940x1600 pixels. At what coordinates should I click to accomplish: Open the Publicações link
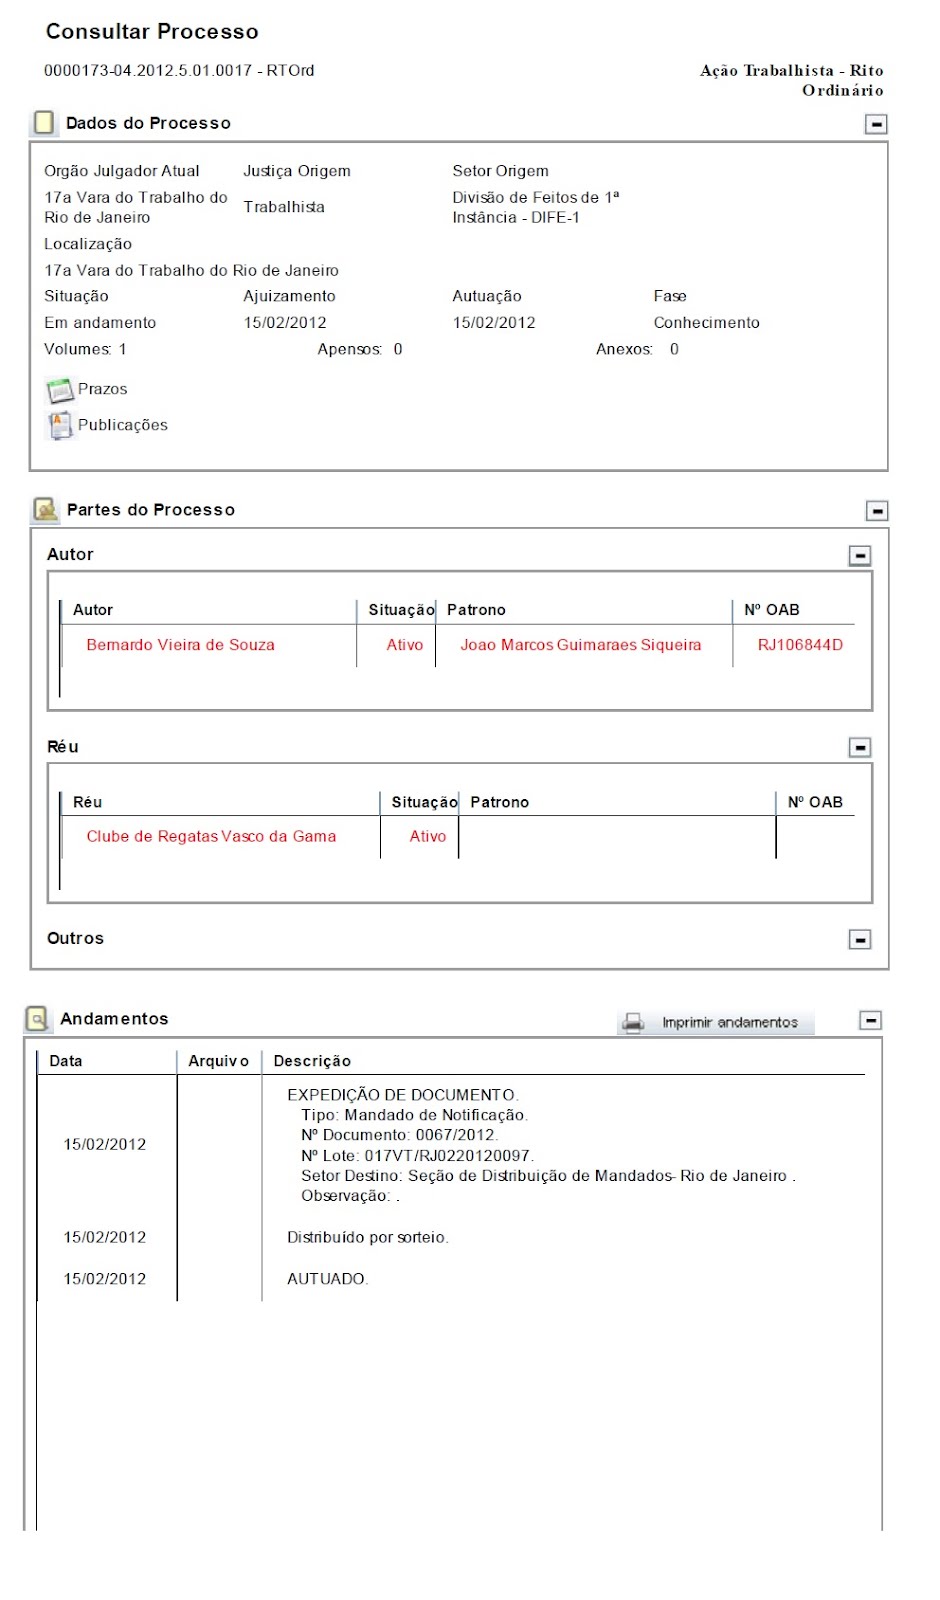coord(123,425)
